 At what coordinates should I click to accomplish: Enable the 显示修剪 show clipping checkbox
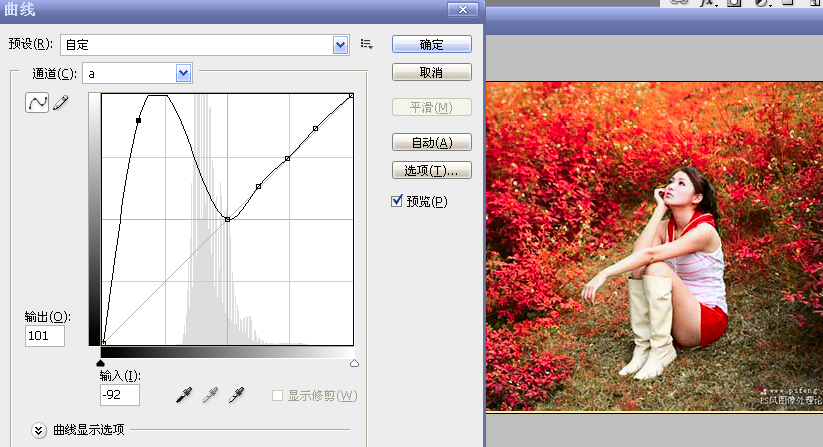coord(277,395)
